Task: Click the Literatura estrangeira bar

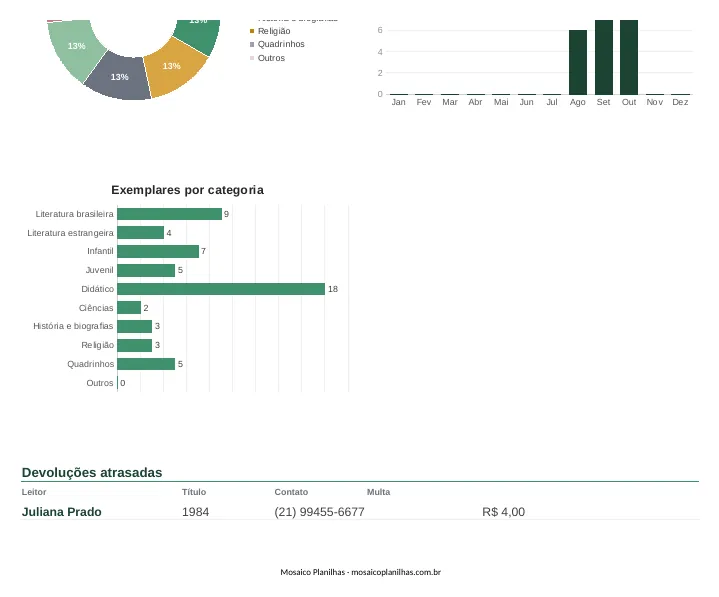Action: (140, 233)
